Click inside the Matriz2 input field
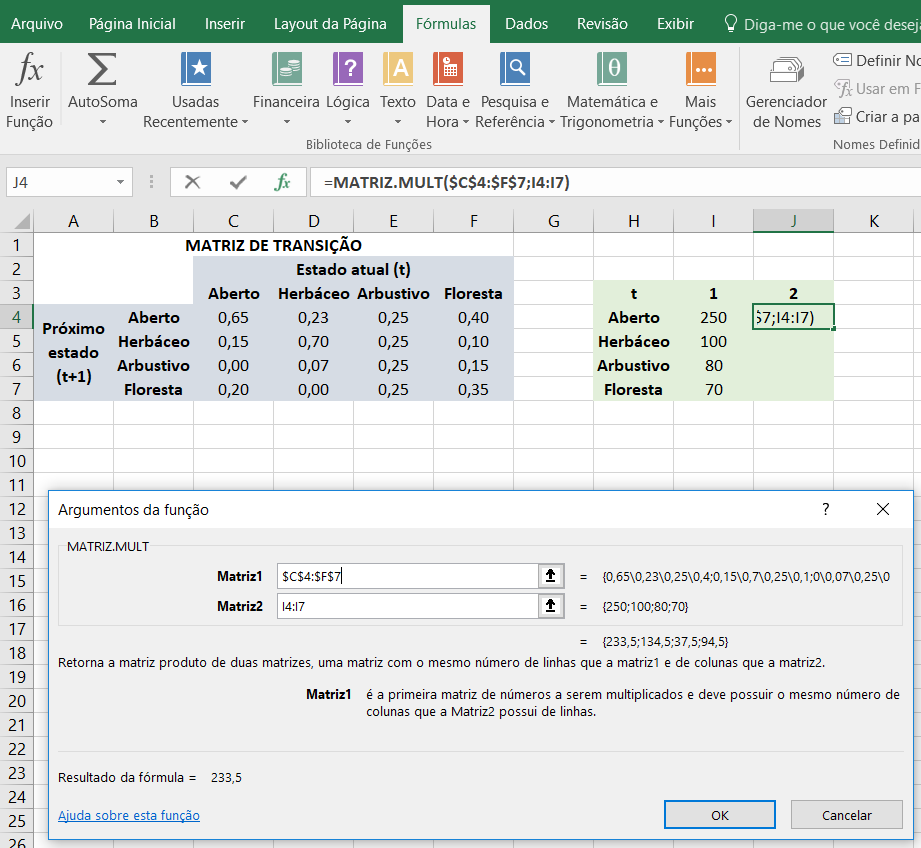921x848 pixels. (x=406, y=606)
